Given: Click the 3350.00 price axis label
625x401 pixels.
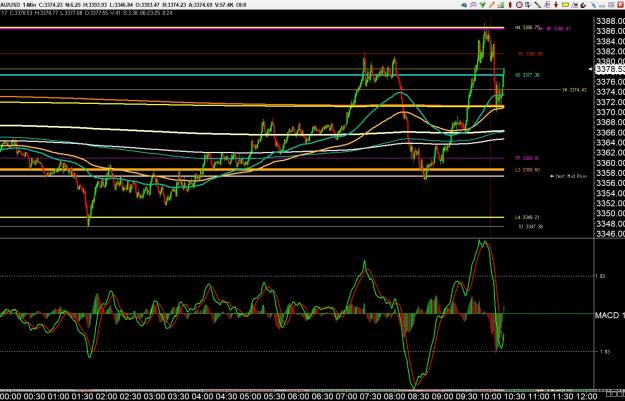Looking at the screenshot, I should pyautogui.click(x=610, y=213).
